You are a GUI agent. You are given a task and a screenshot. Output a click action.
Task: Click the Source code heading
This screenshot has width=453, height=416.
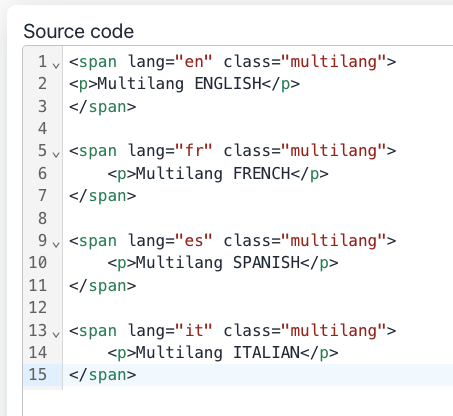pos(79,31)
